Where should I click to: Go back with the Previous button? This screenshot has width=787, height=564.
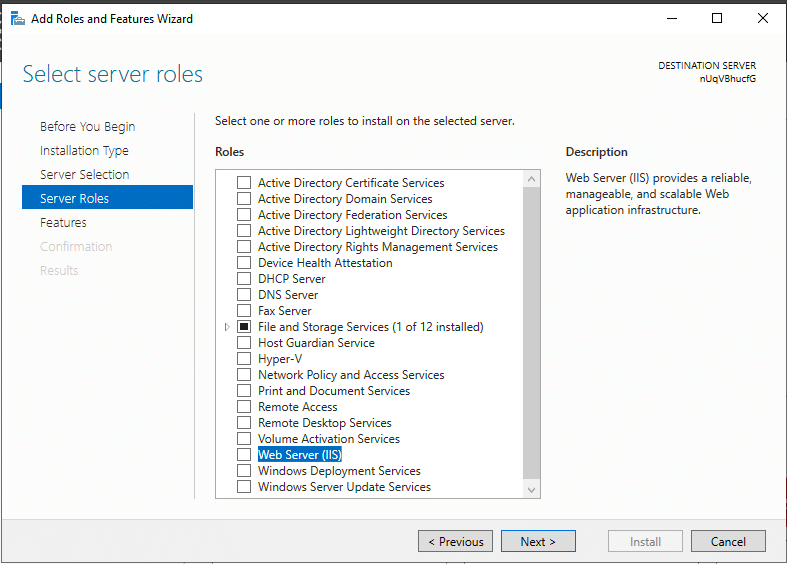click(455, 541)
